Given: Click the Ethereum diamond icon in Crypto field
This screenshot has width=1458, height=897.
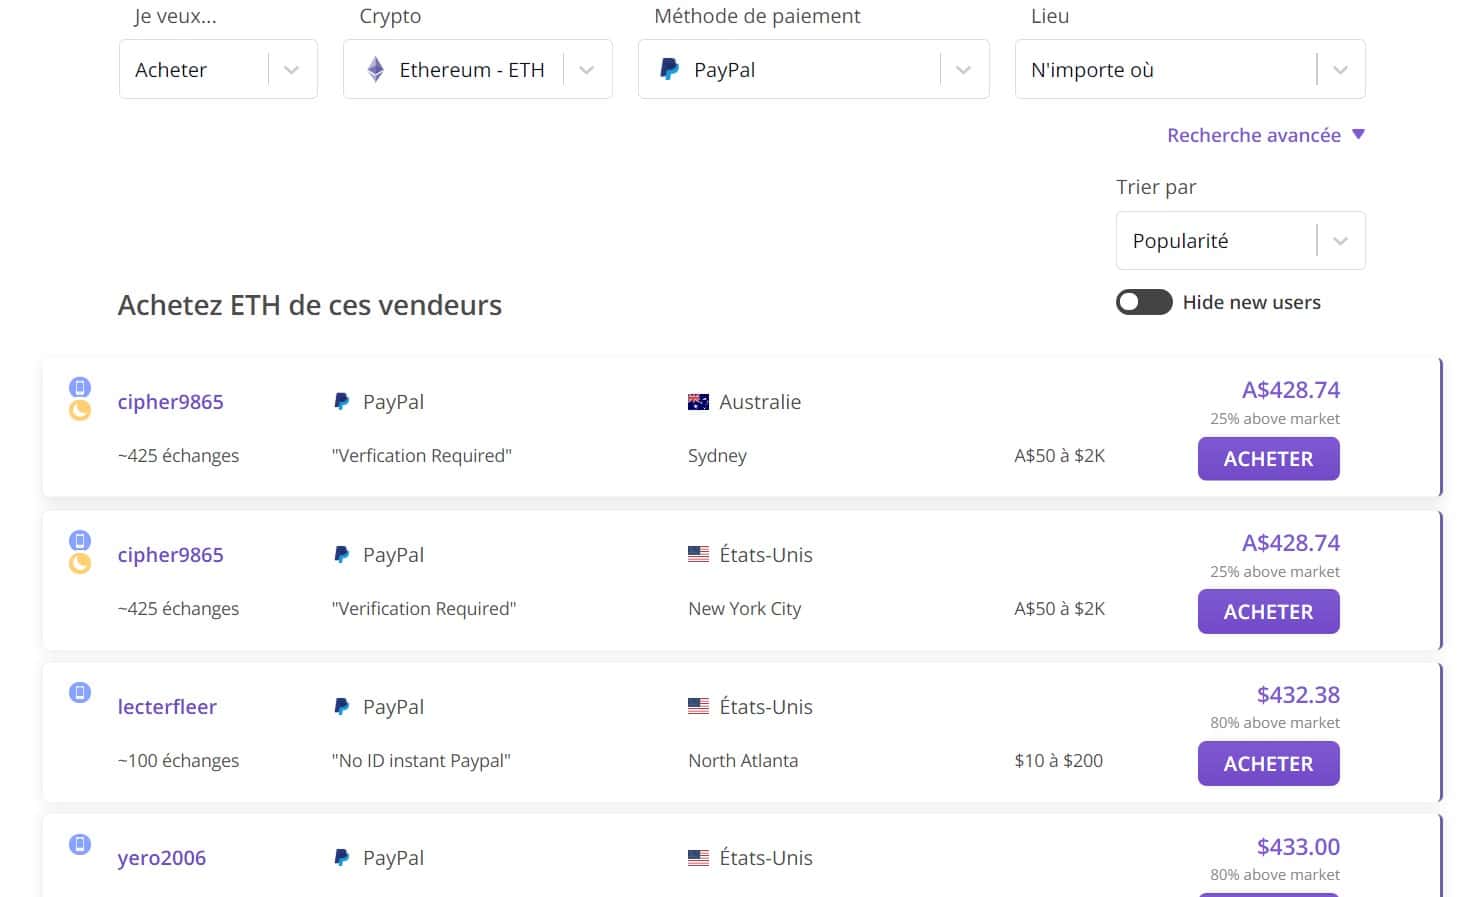Looking at the screenshot, I should [375, 69].
